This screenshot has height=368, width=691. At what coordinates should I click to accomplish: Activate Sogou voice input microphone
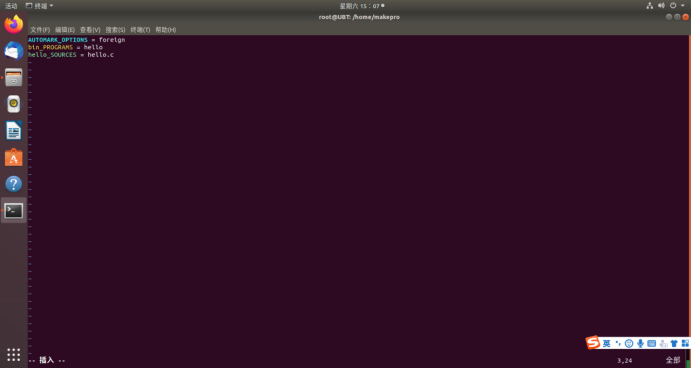640,344
